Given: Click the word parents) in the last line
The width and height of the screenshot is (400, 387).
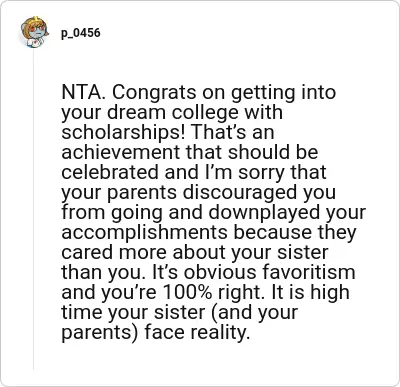Looking at the screenshot, I should (x=100, y=332).
